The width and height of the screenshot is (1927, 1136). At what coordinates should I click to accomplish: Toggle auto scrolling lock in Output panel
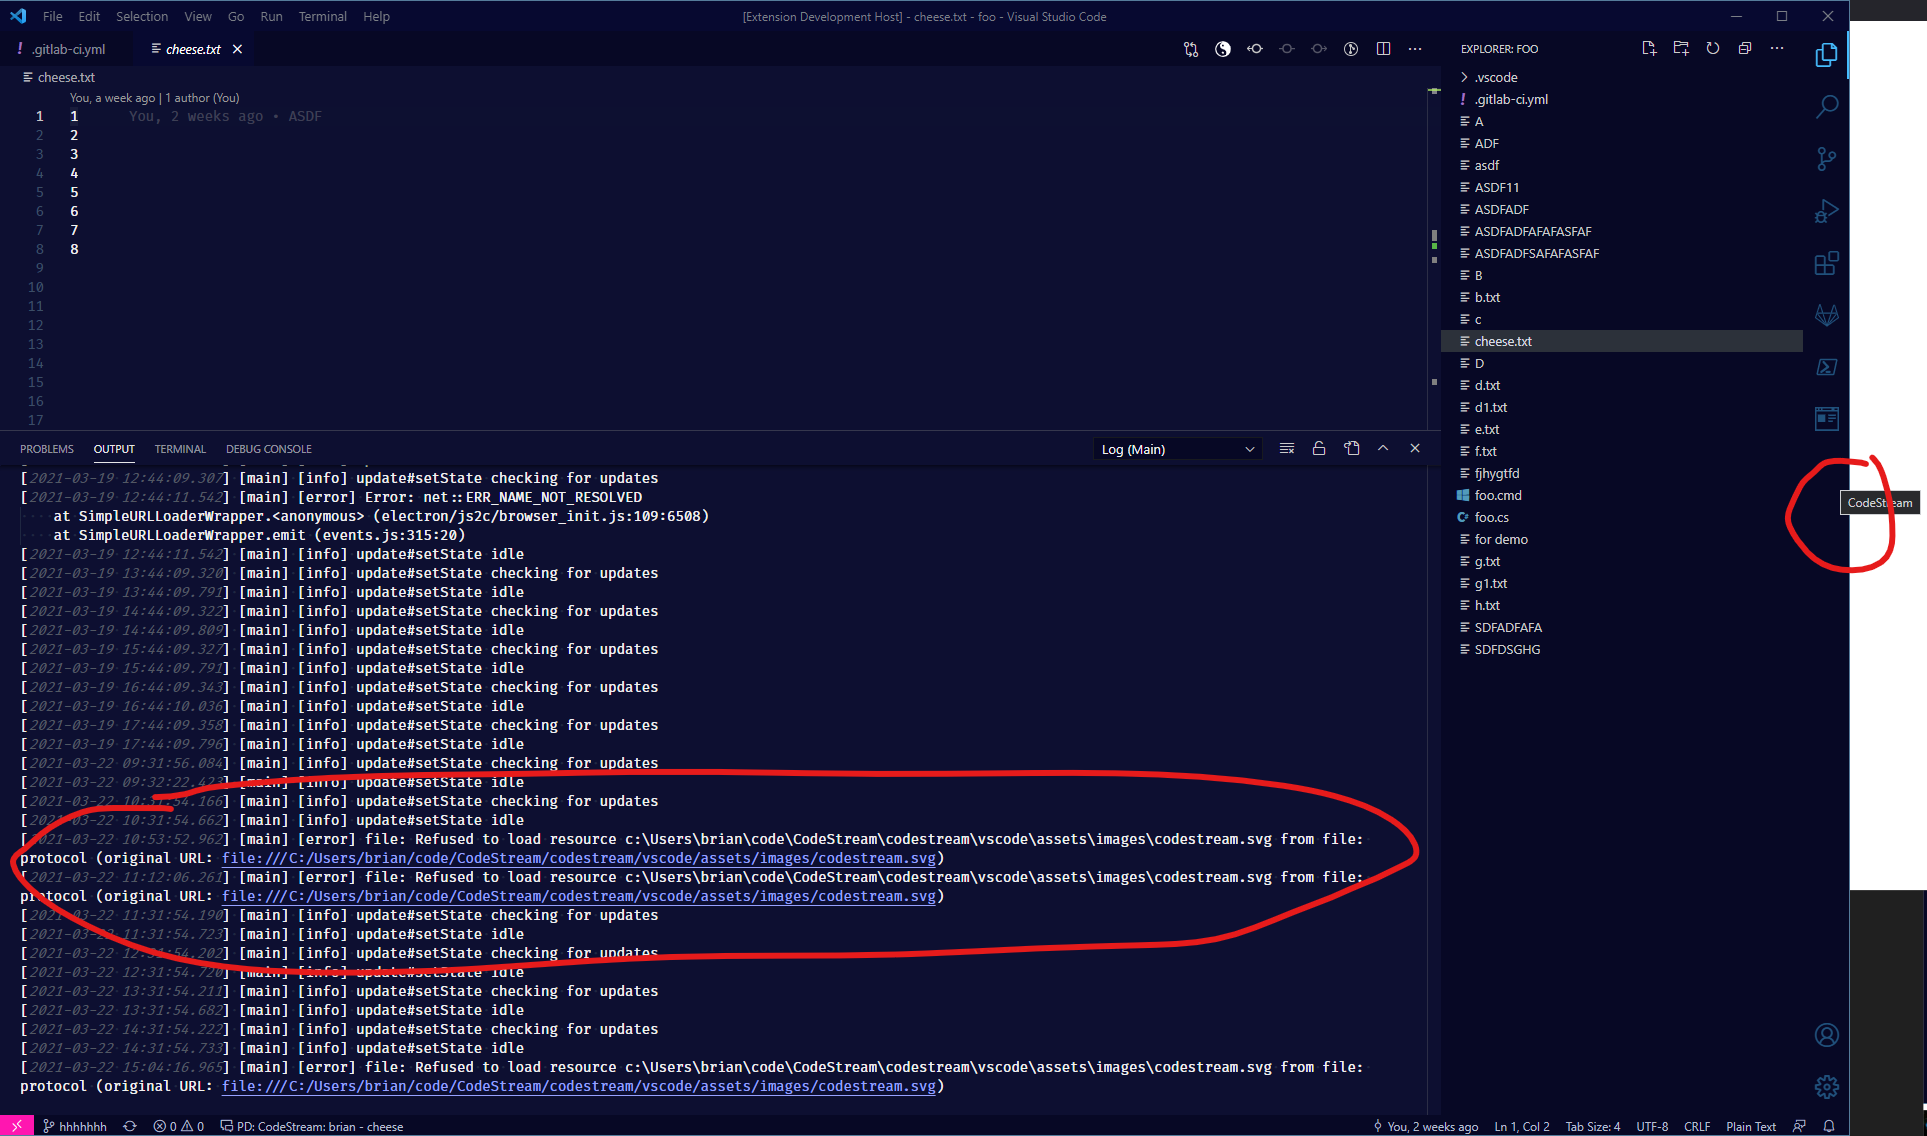(1319, 448)
